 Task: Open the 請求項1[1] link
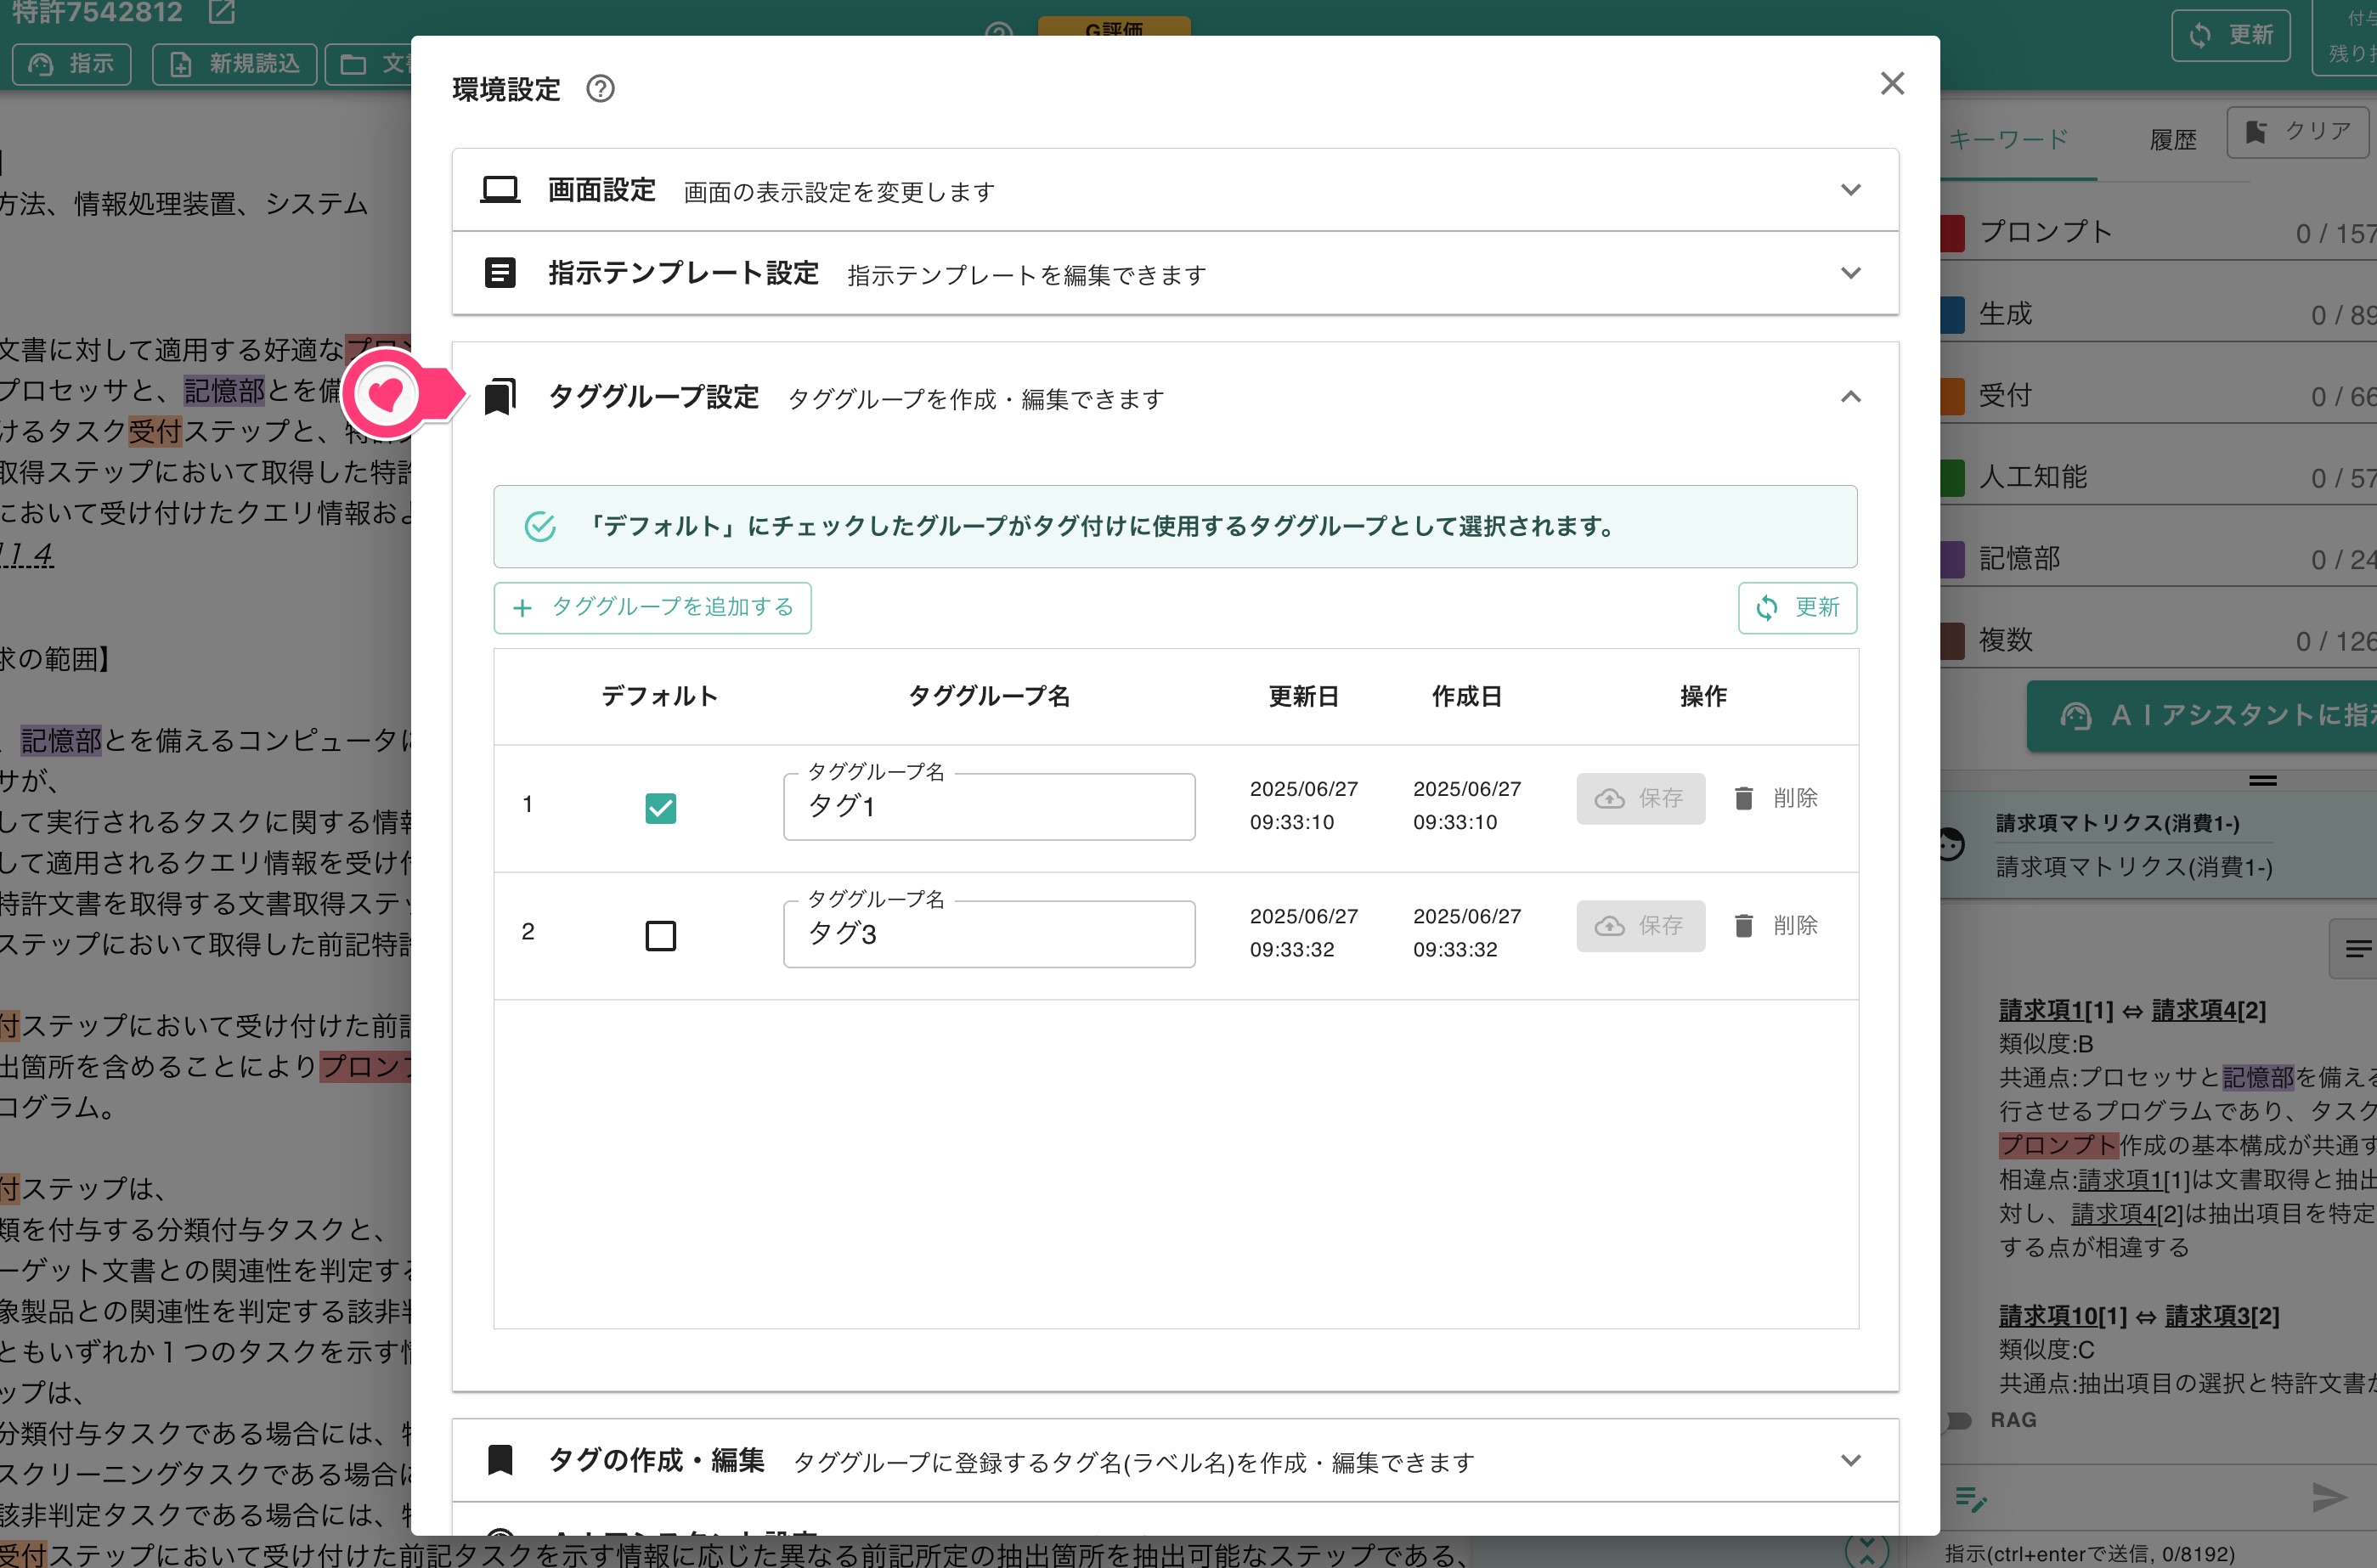point(2055,1010)
